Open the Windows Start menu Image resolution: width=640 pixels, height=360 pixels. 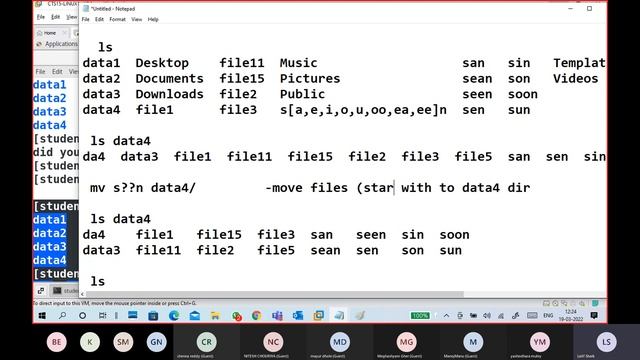[x=42, y=316]
